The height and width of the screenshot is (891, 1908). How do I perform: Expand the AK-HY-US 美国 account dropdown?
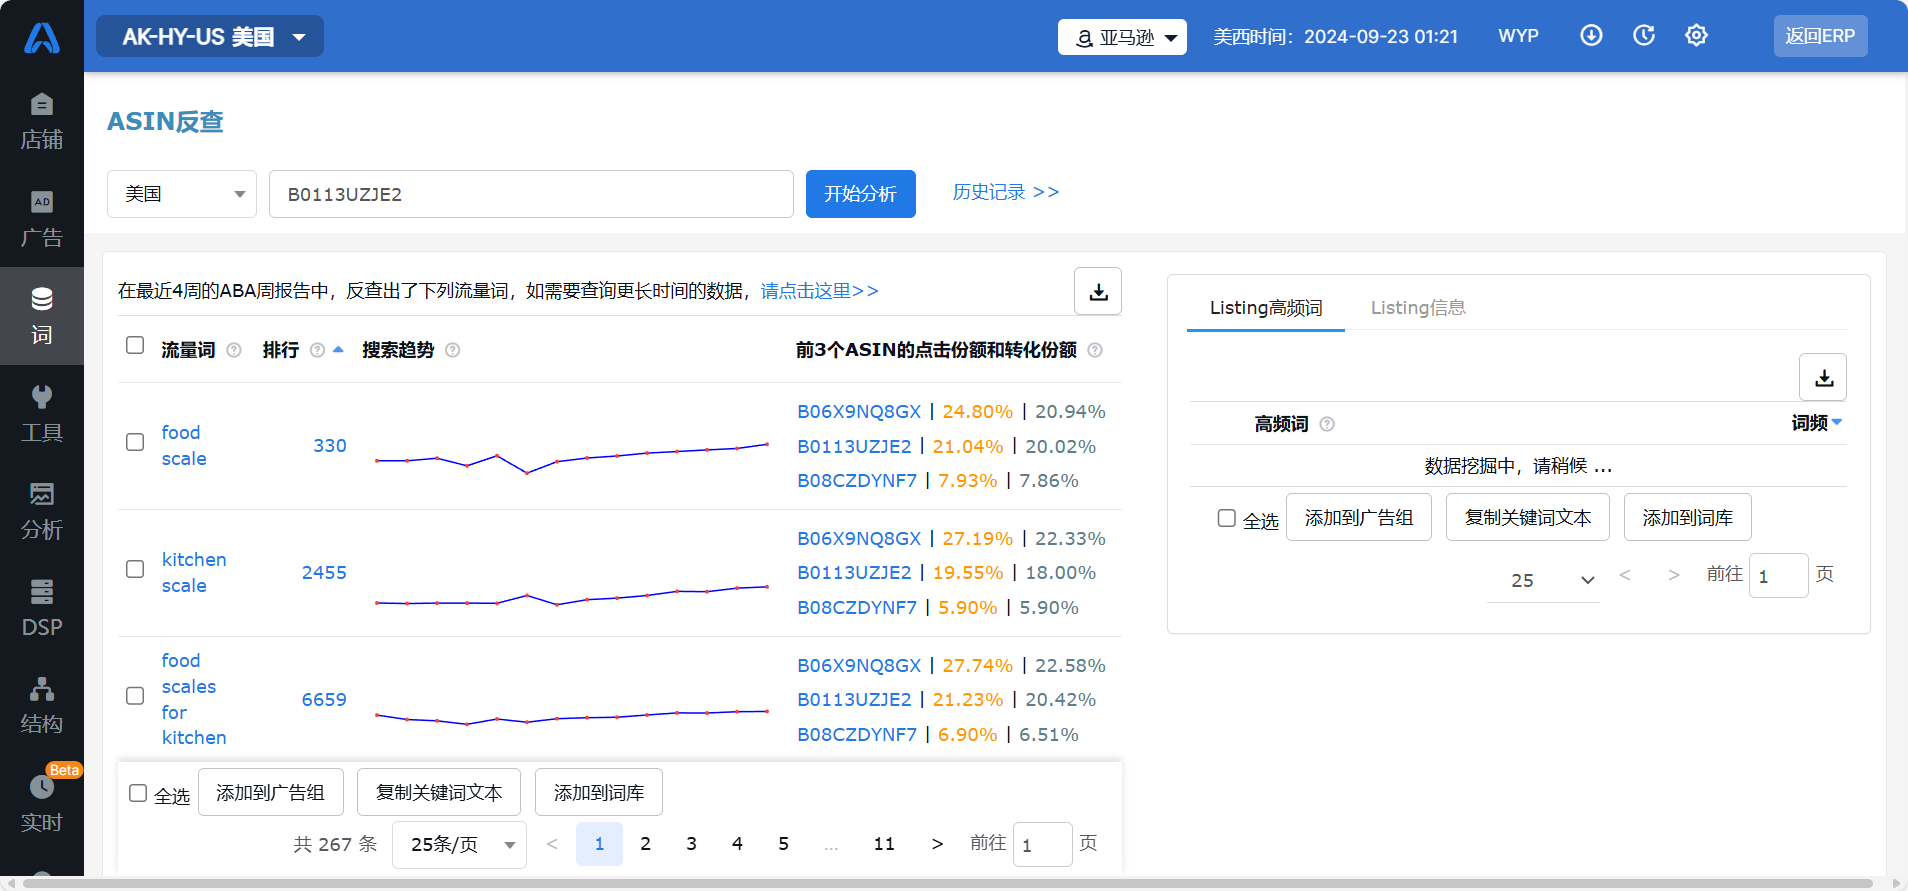[210, 37]
